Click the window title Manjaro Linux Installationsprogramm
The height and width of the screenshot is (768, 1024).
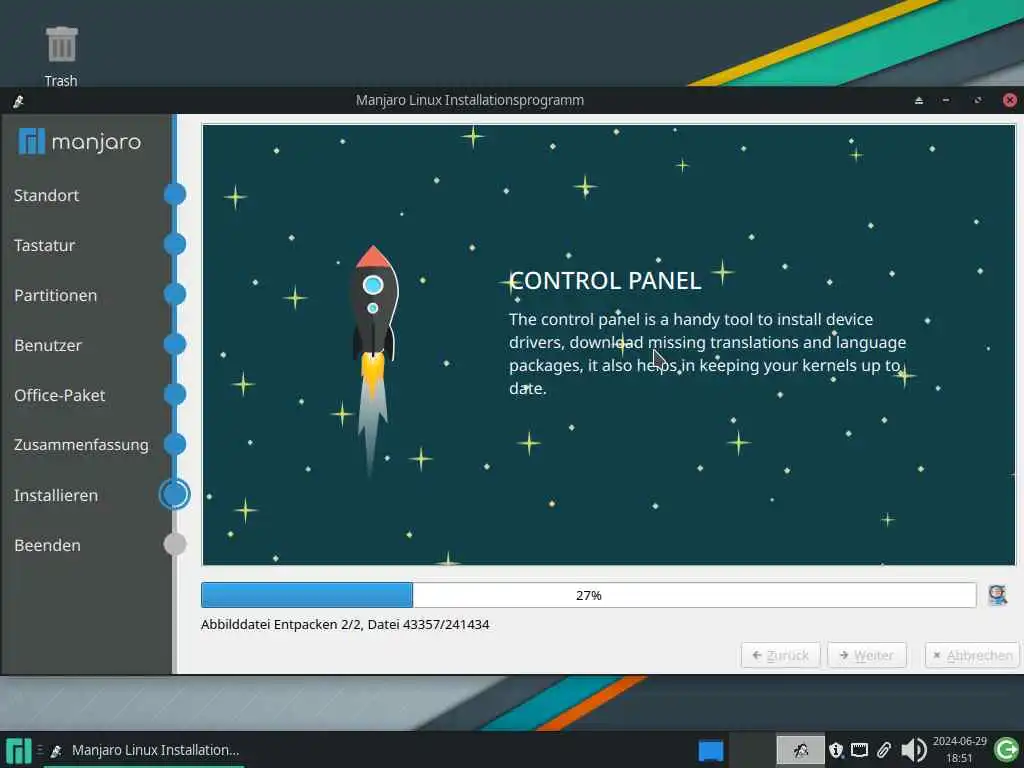(x=470, y=101)
